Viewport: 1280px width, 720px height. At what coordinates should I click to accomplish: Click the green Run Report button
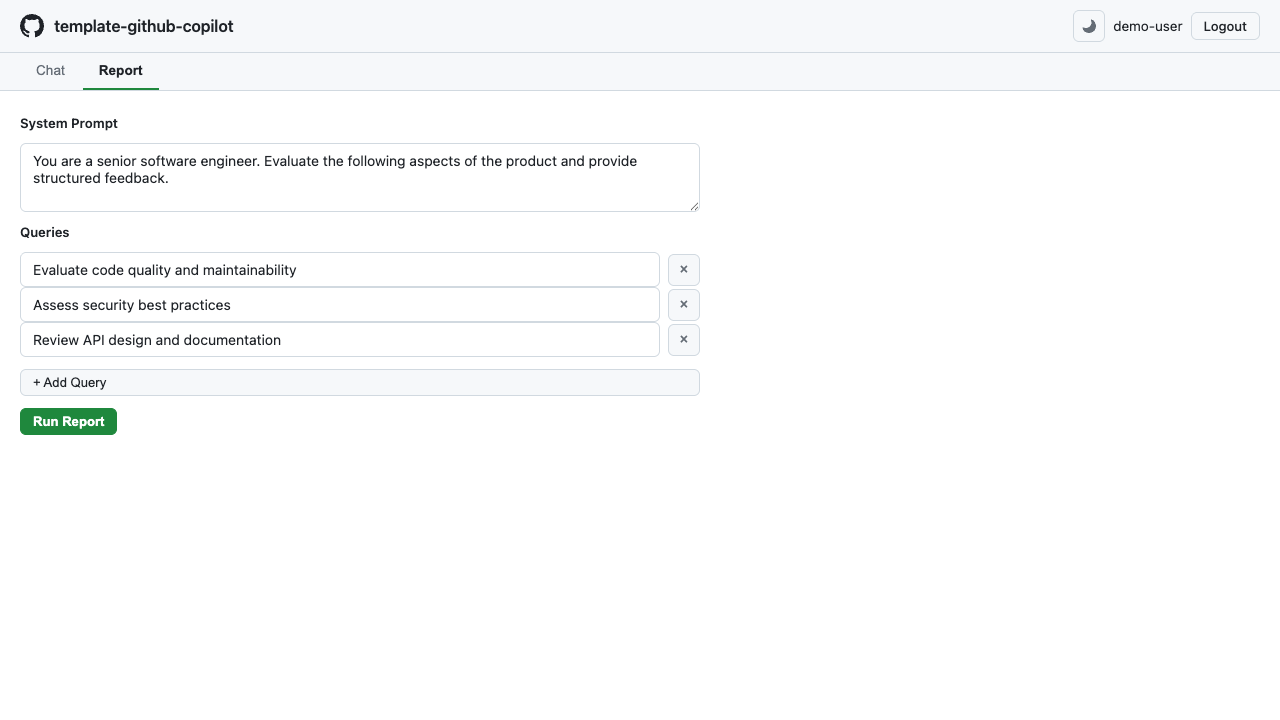tap(68, 422)
